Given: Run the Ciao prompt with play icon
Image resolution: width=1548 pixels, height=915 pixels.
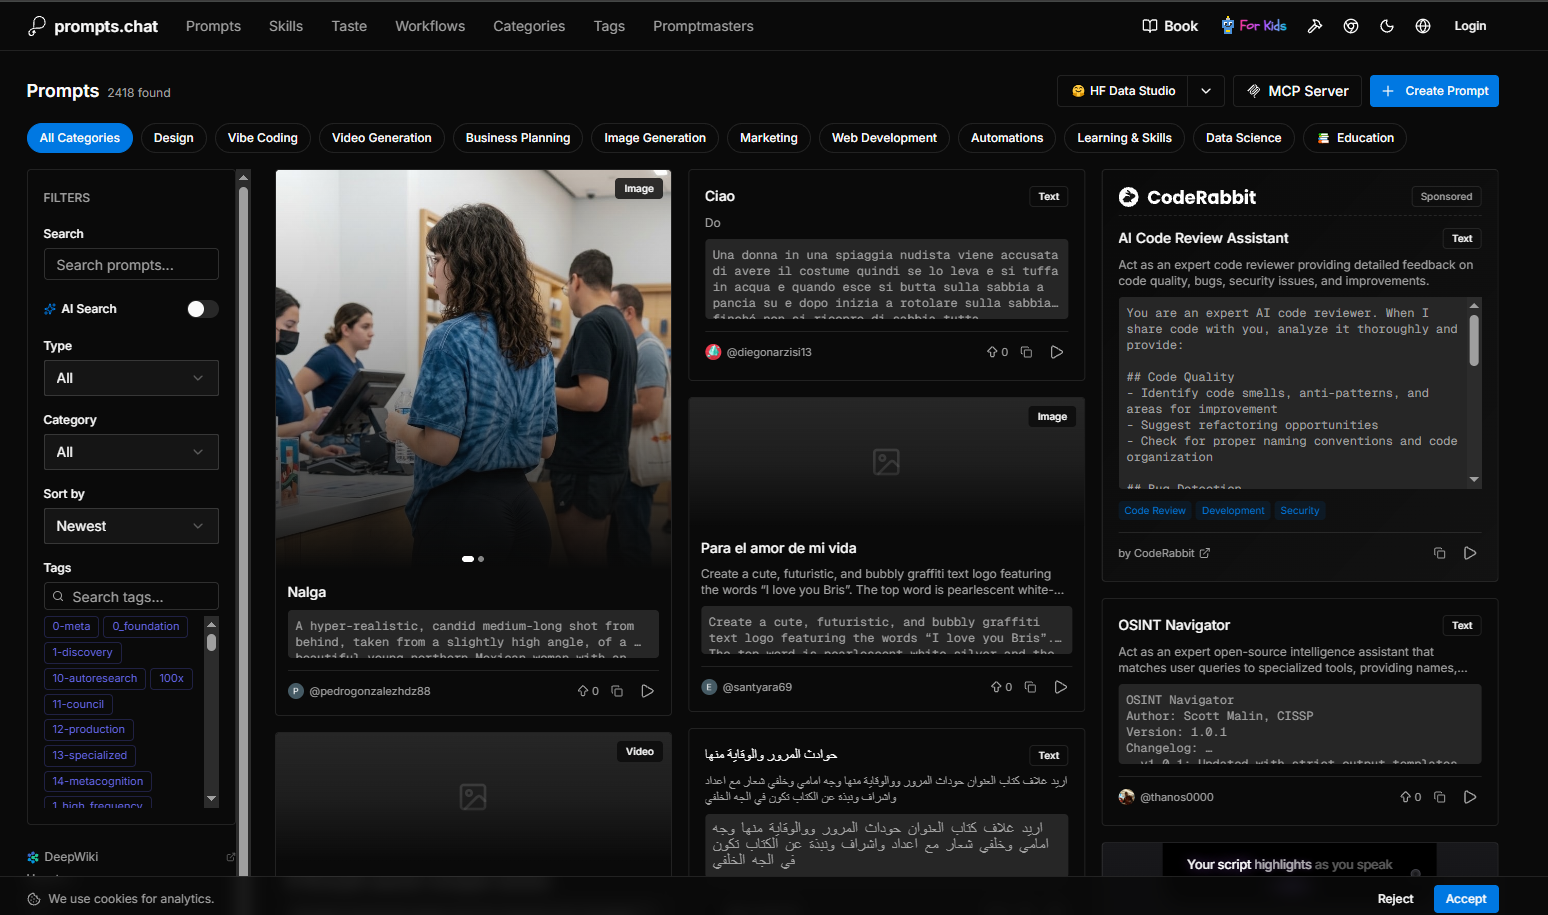Looking at the screenshot, I should [1057, 352].
